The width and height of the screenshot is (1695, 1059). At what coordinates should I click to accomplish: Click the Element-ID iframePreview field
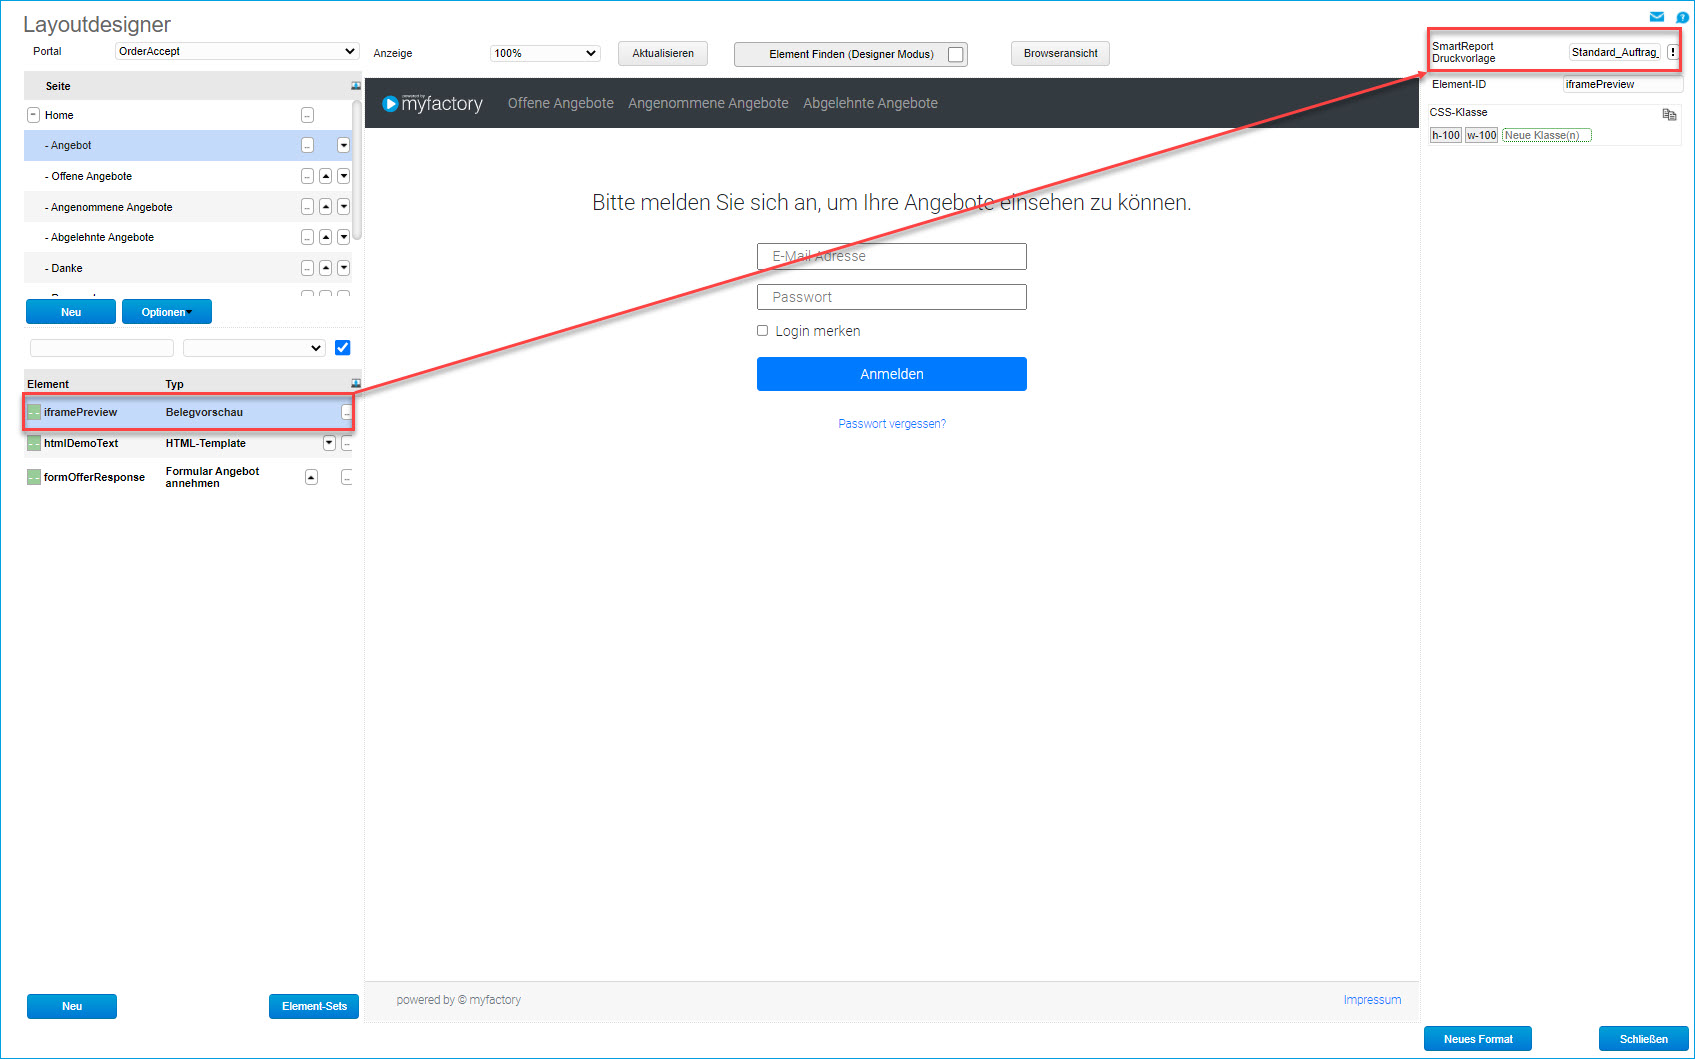(1621, 84)
